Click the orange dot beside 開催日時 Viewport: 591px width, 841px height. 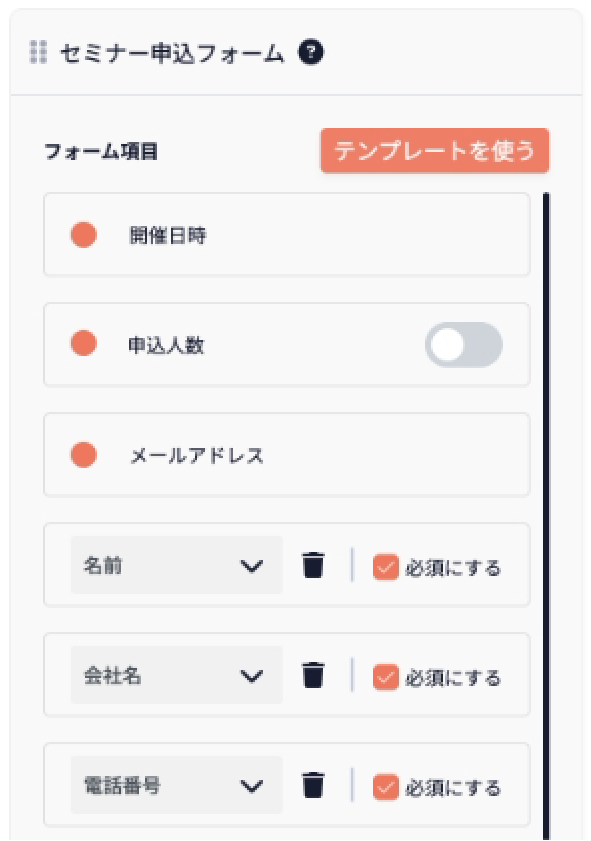84,235
